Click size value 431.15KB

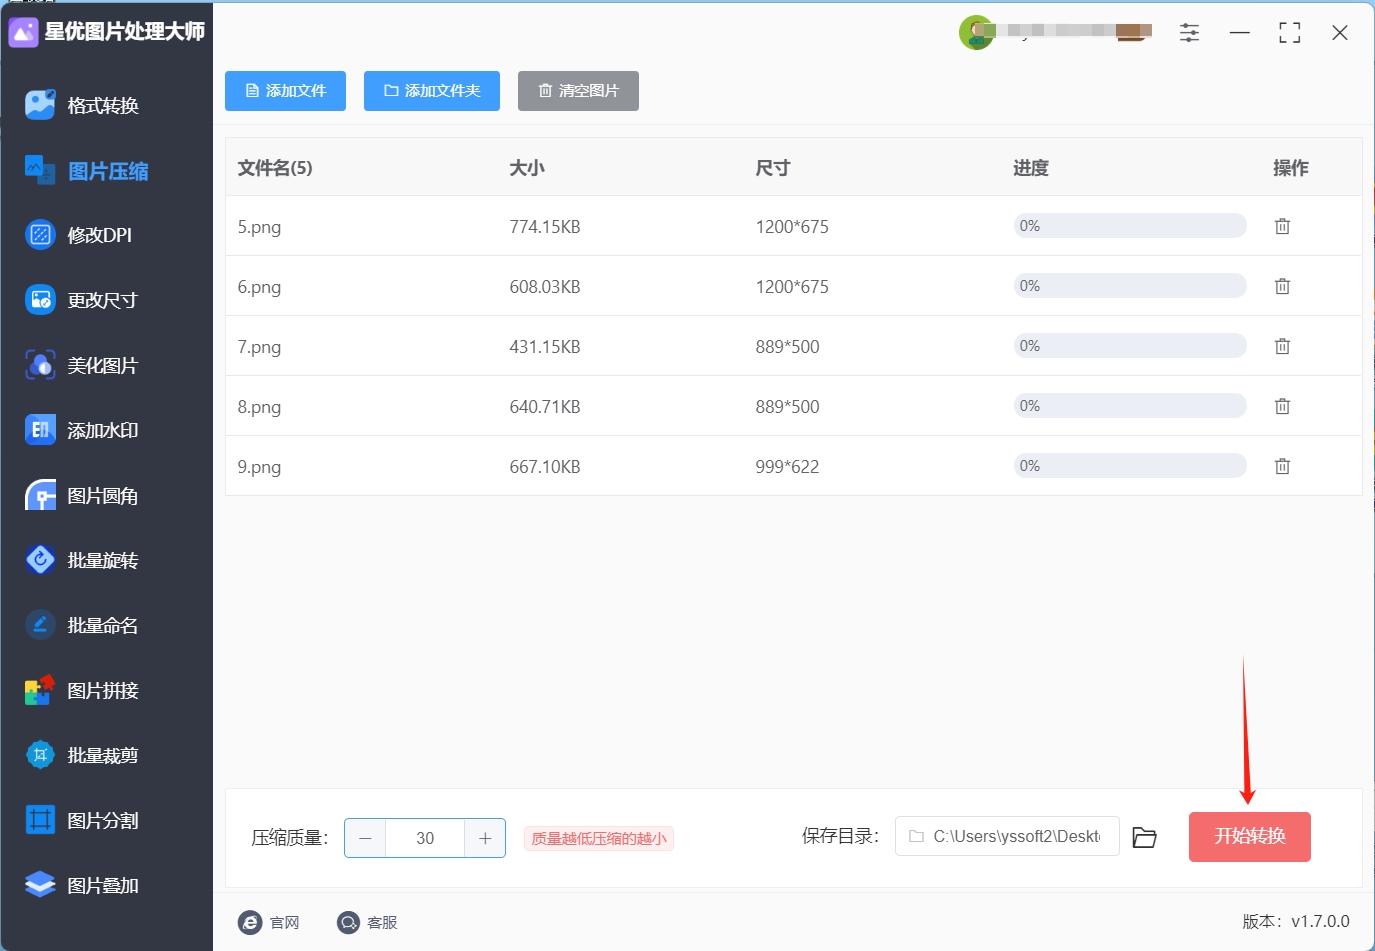[x=545, y=347]
